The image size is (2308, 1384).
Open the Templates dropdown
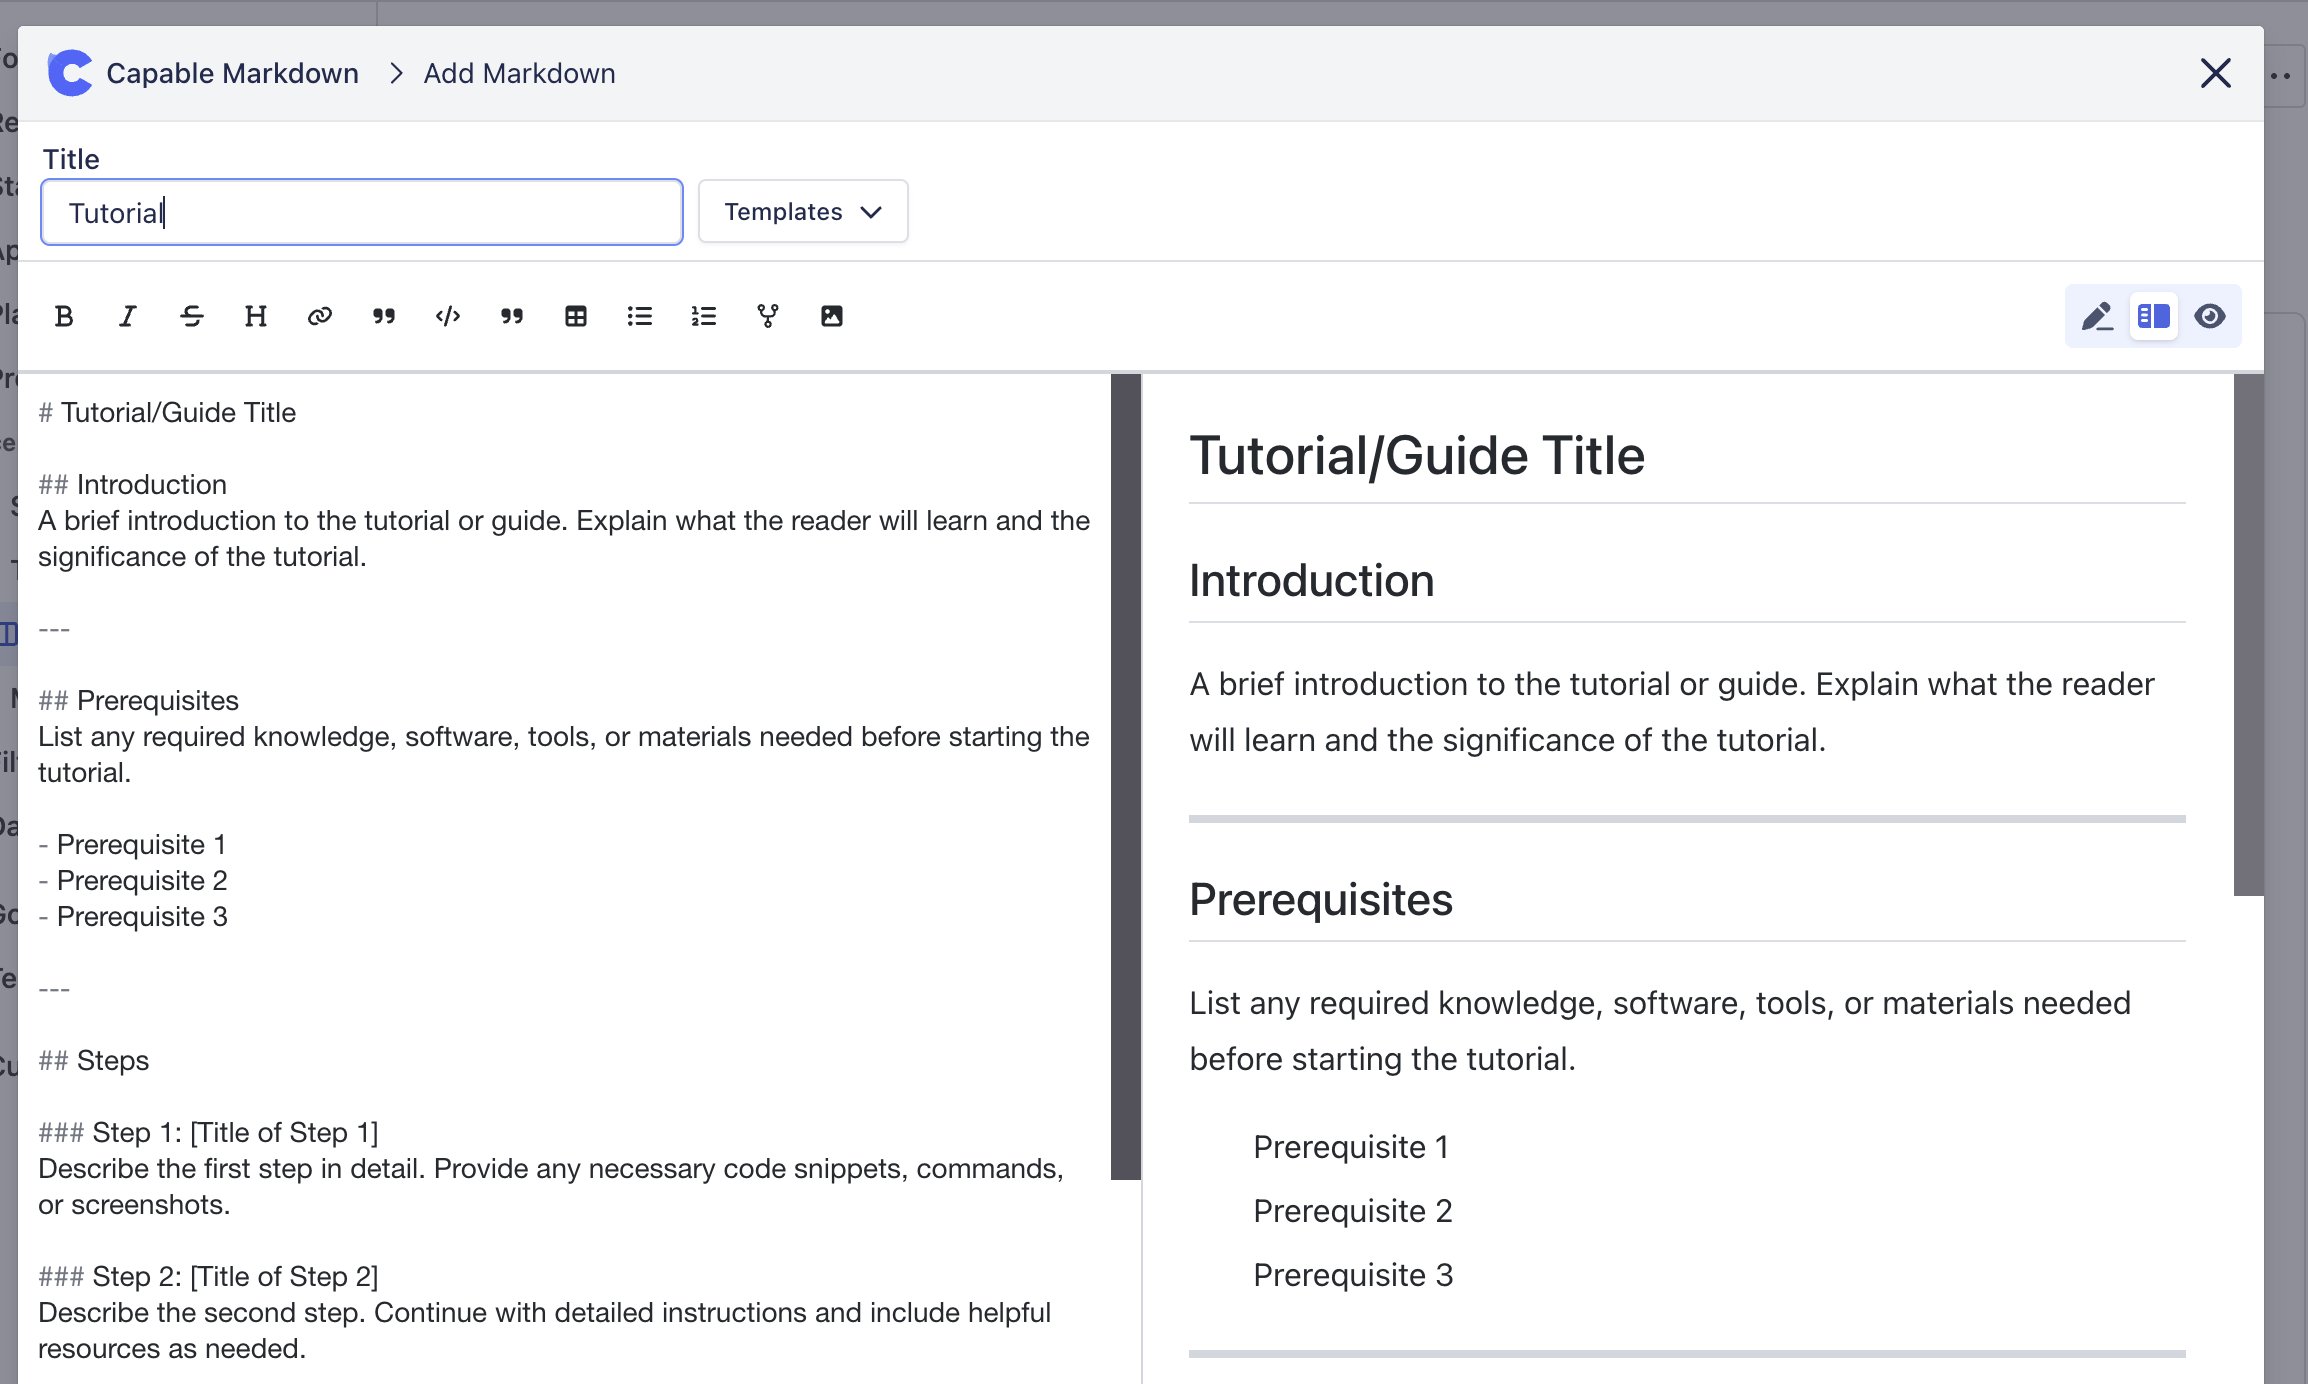pos(803,211)
